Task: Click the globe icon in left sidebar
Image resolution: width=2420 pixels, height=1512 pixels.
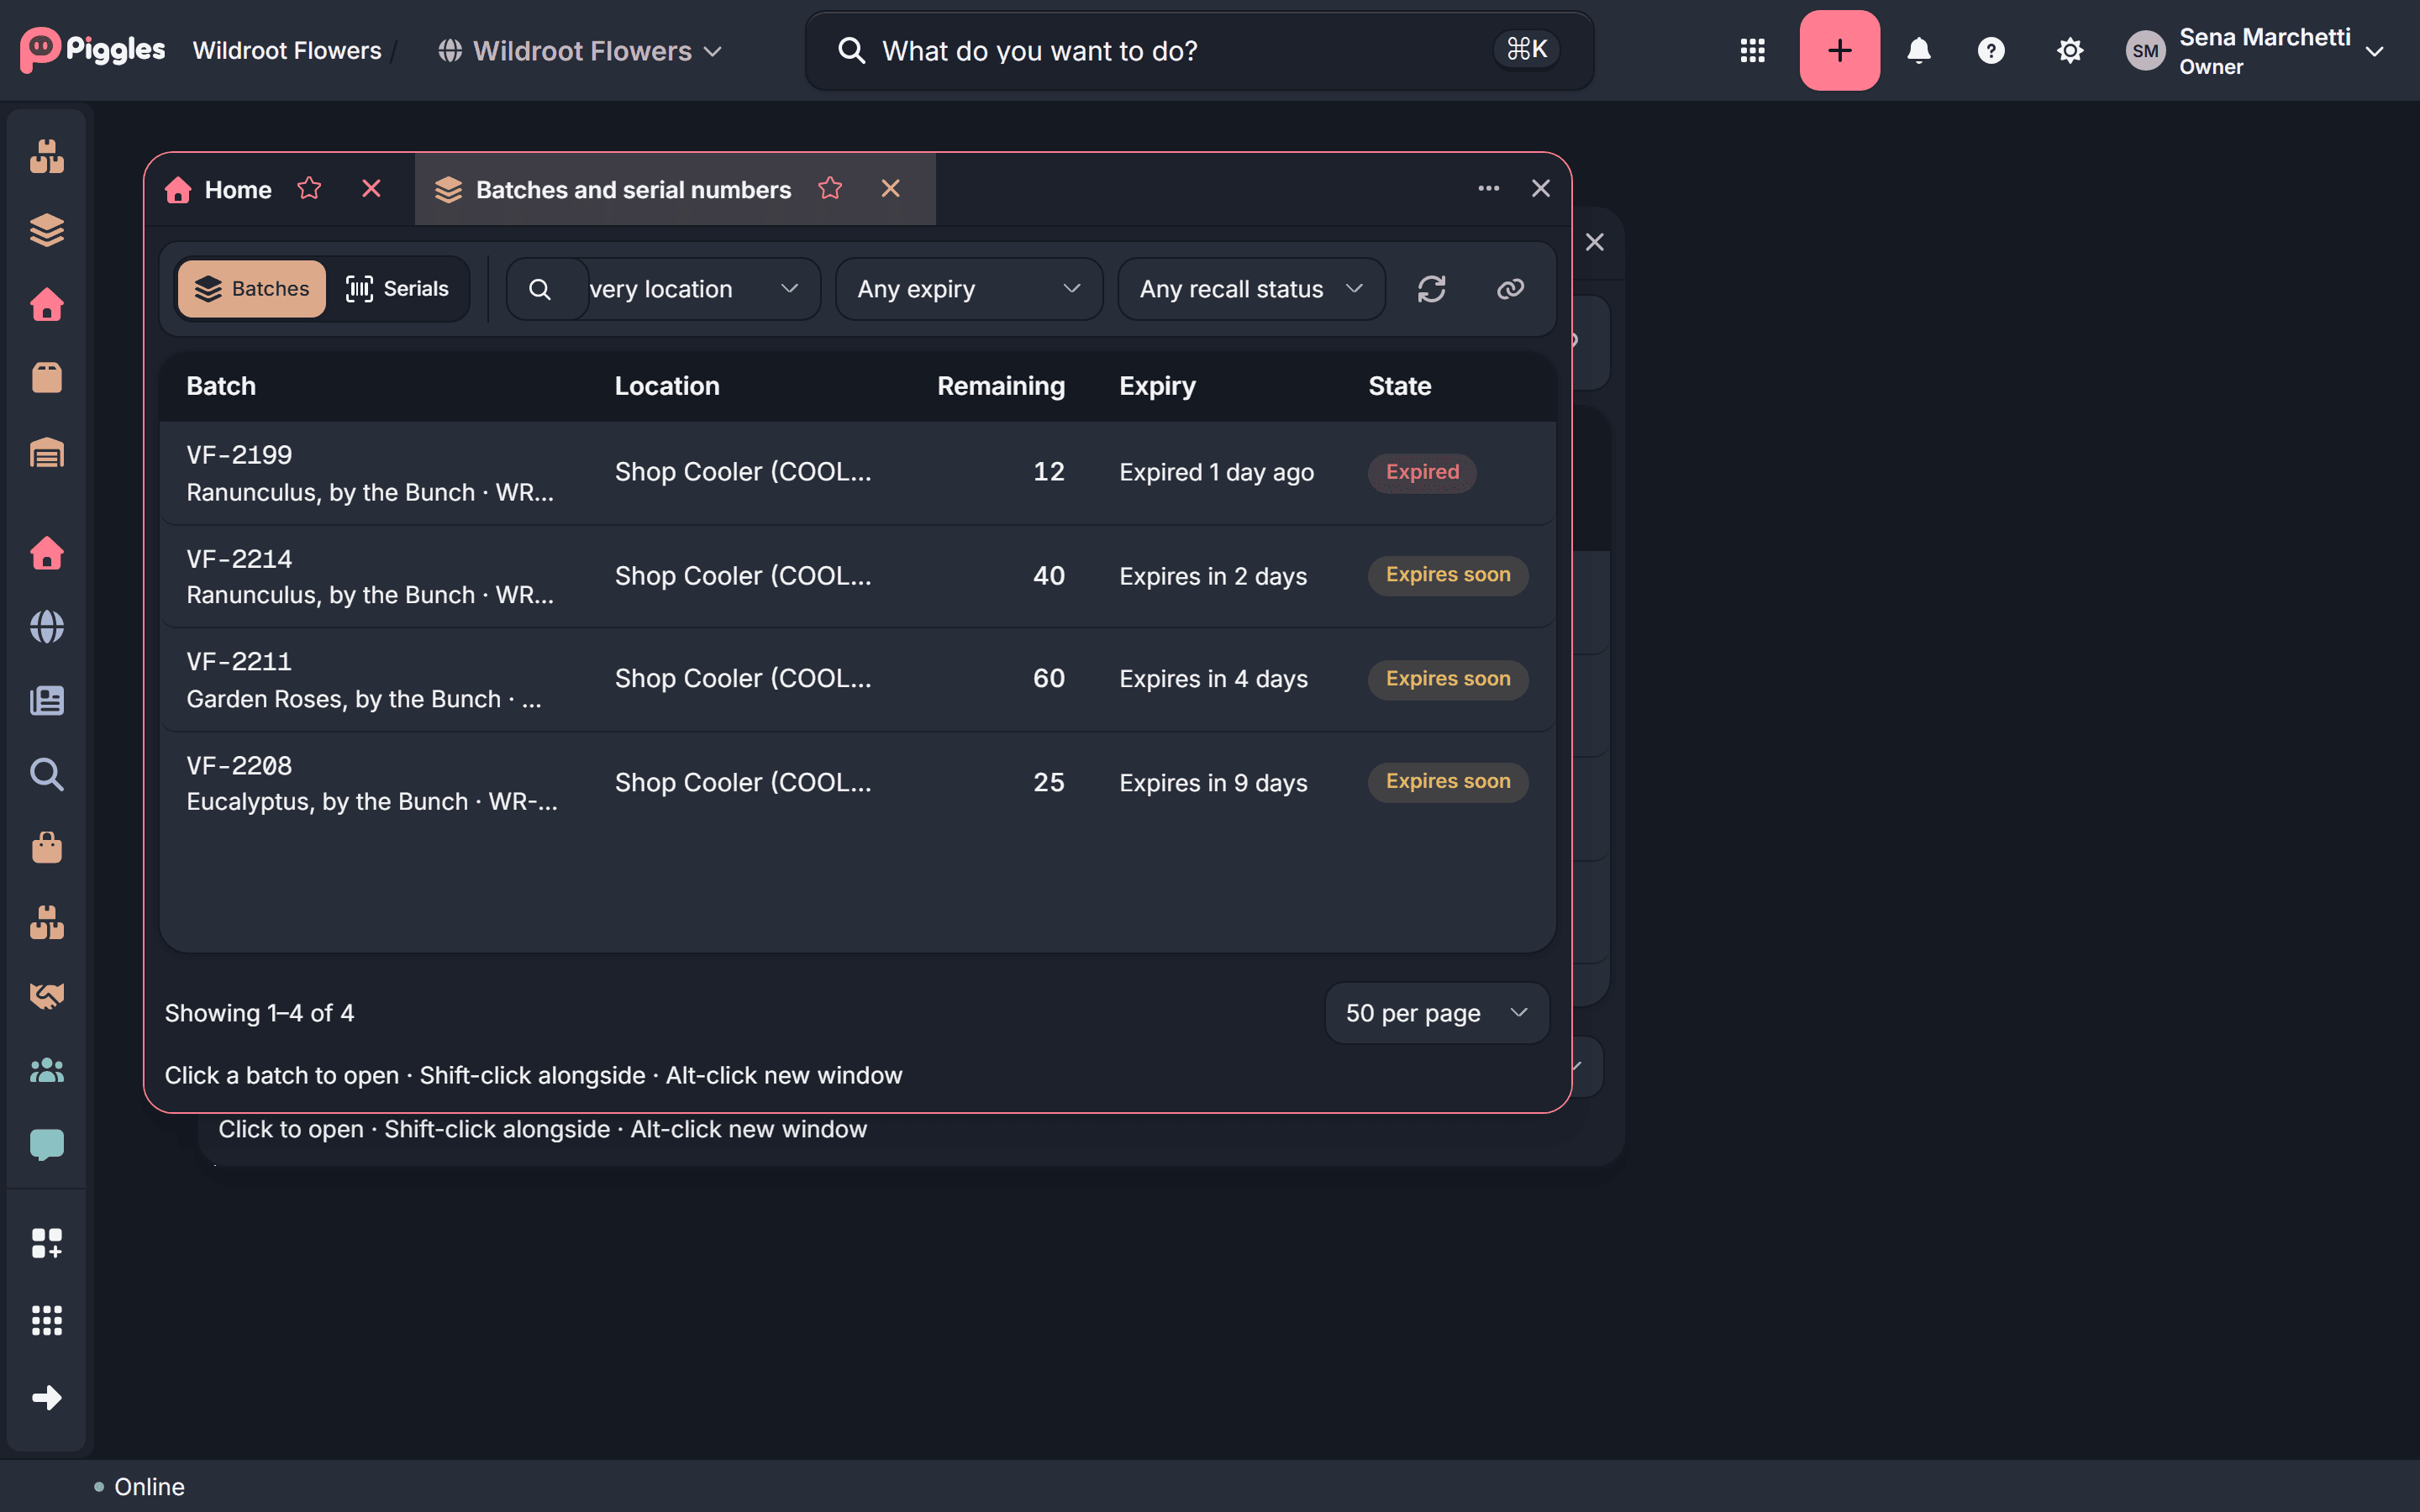Action: point(47,627)
